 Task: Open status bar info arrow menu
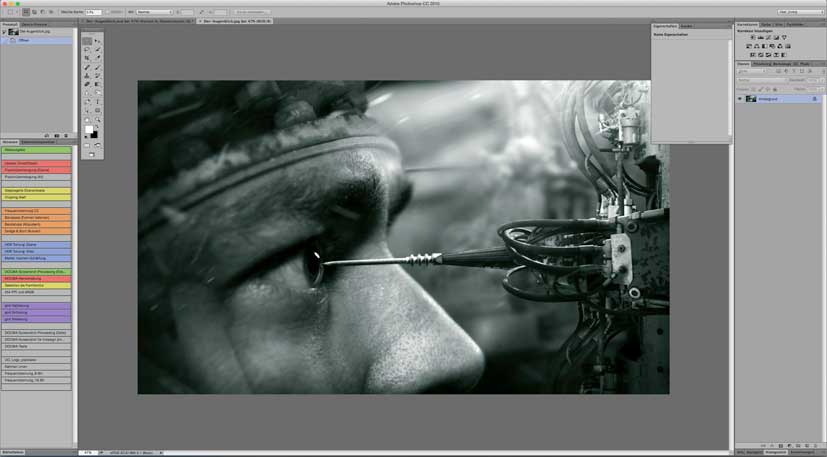[161, 452]
